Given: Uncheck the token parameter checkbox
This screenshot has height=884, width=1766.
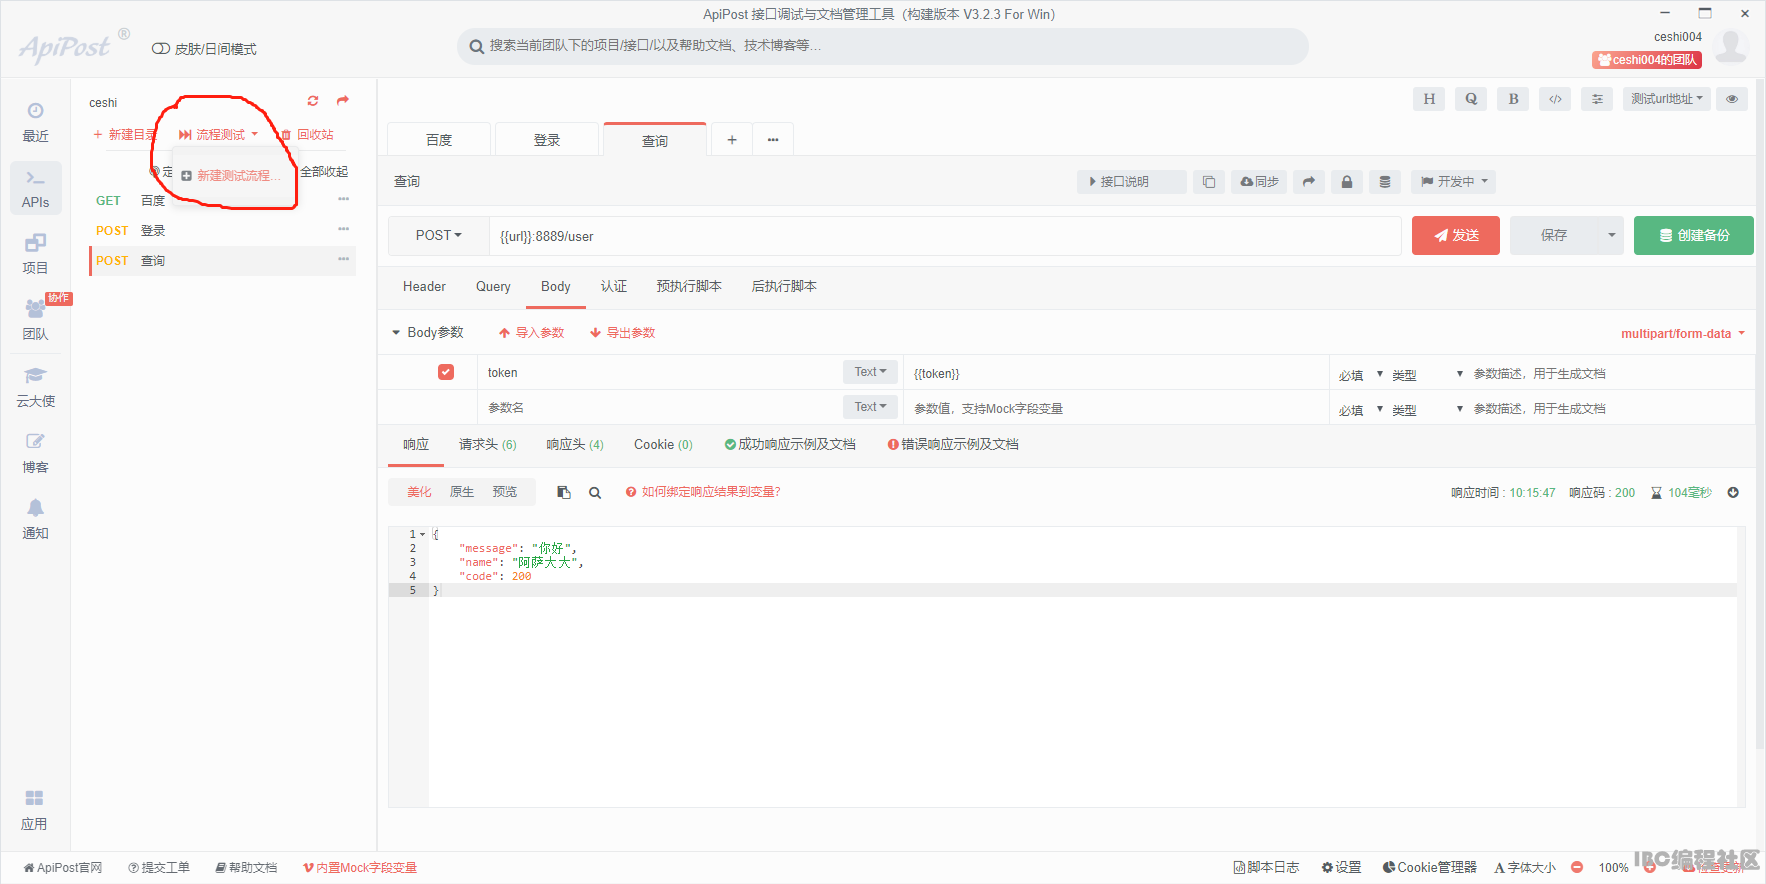Looking at the screenshot, I should 446,372.
